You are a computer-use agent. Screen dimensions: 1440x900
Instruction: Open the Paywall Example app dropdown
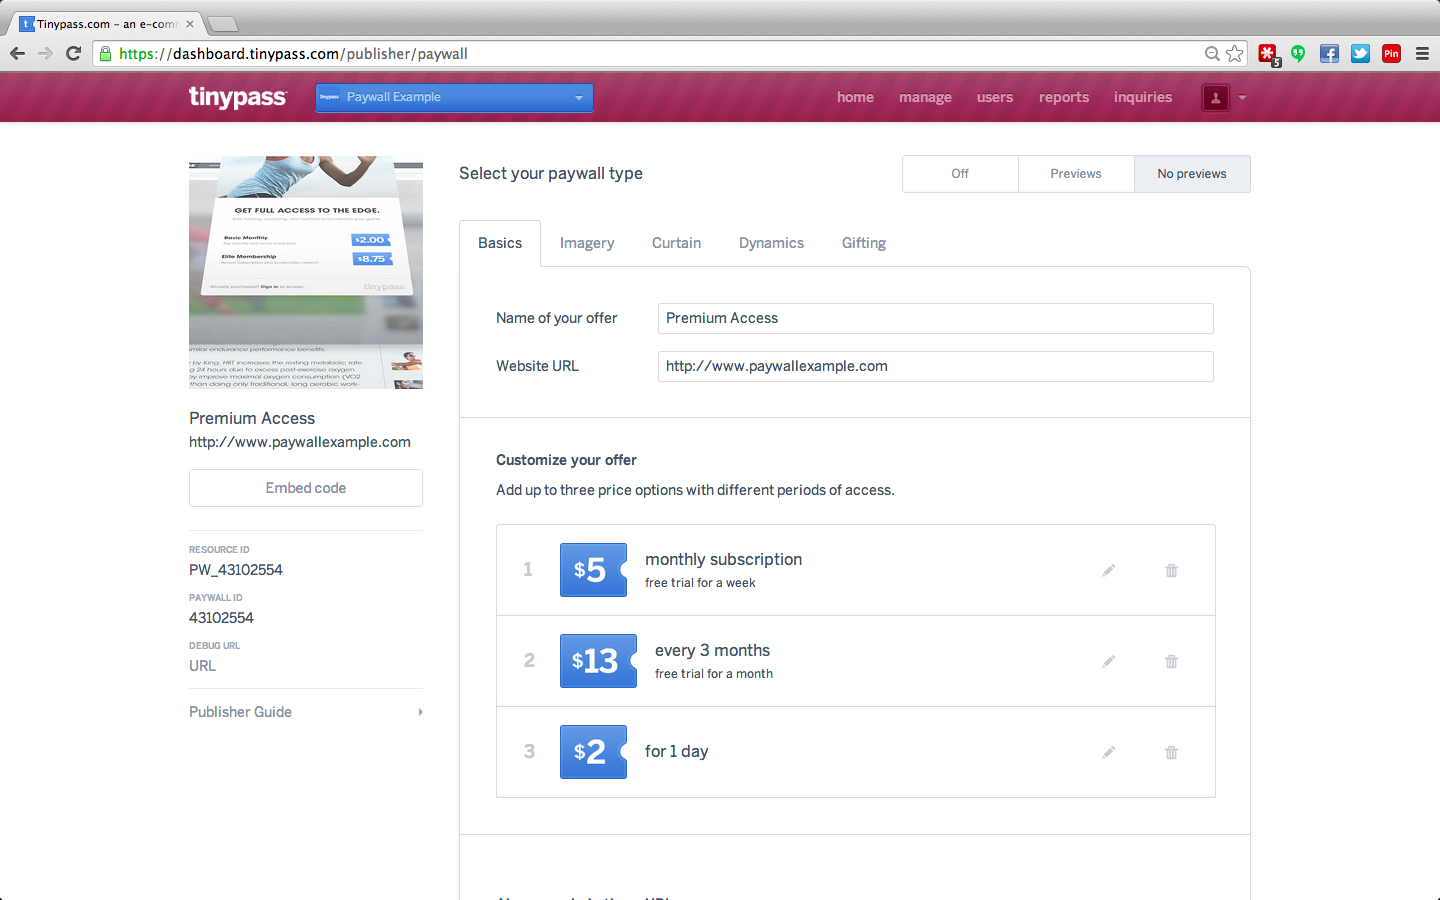pyautogui.click(x=454, y=97)
